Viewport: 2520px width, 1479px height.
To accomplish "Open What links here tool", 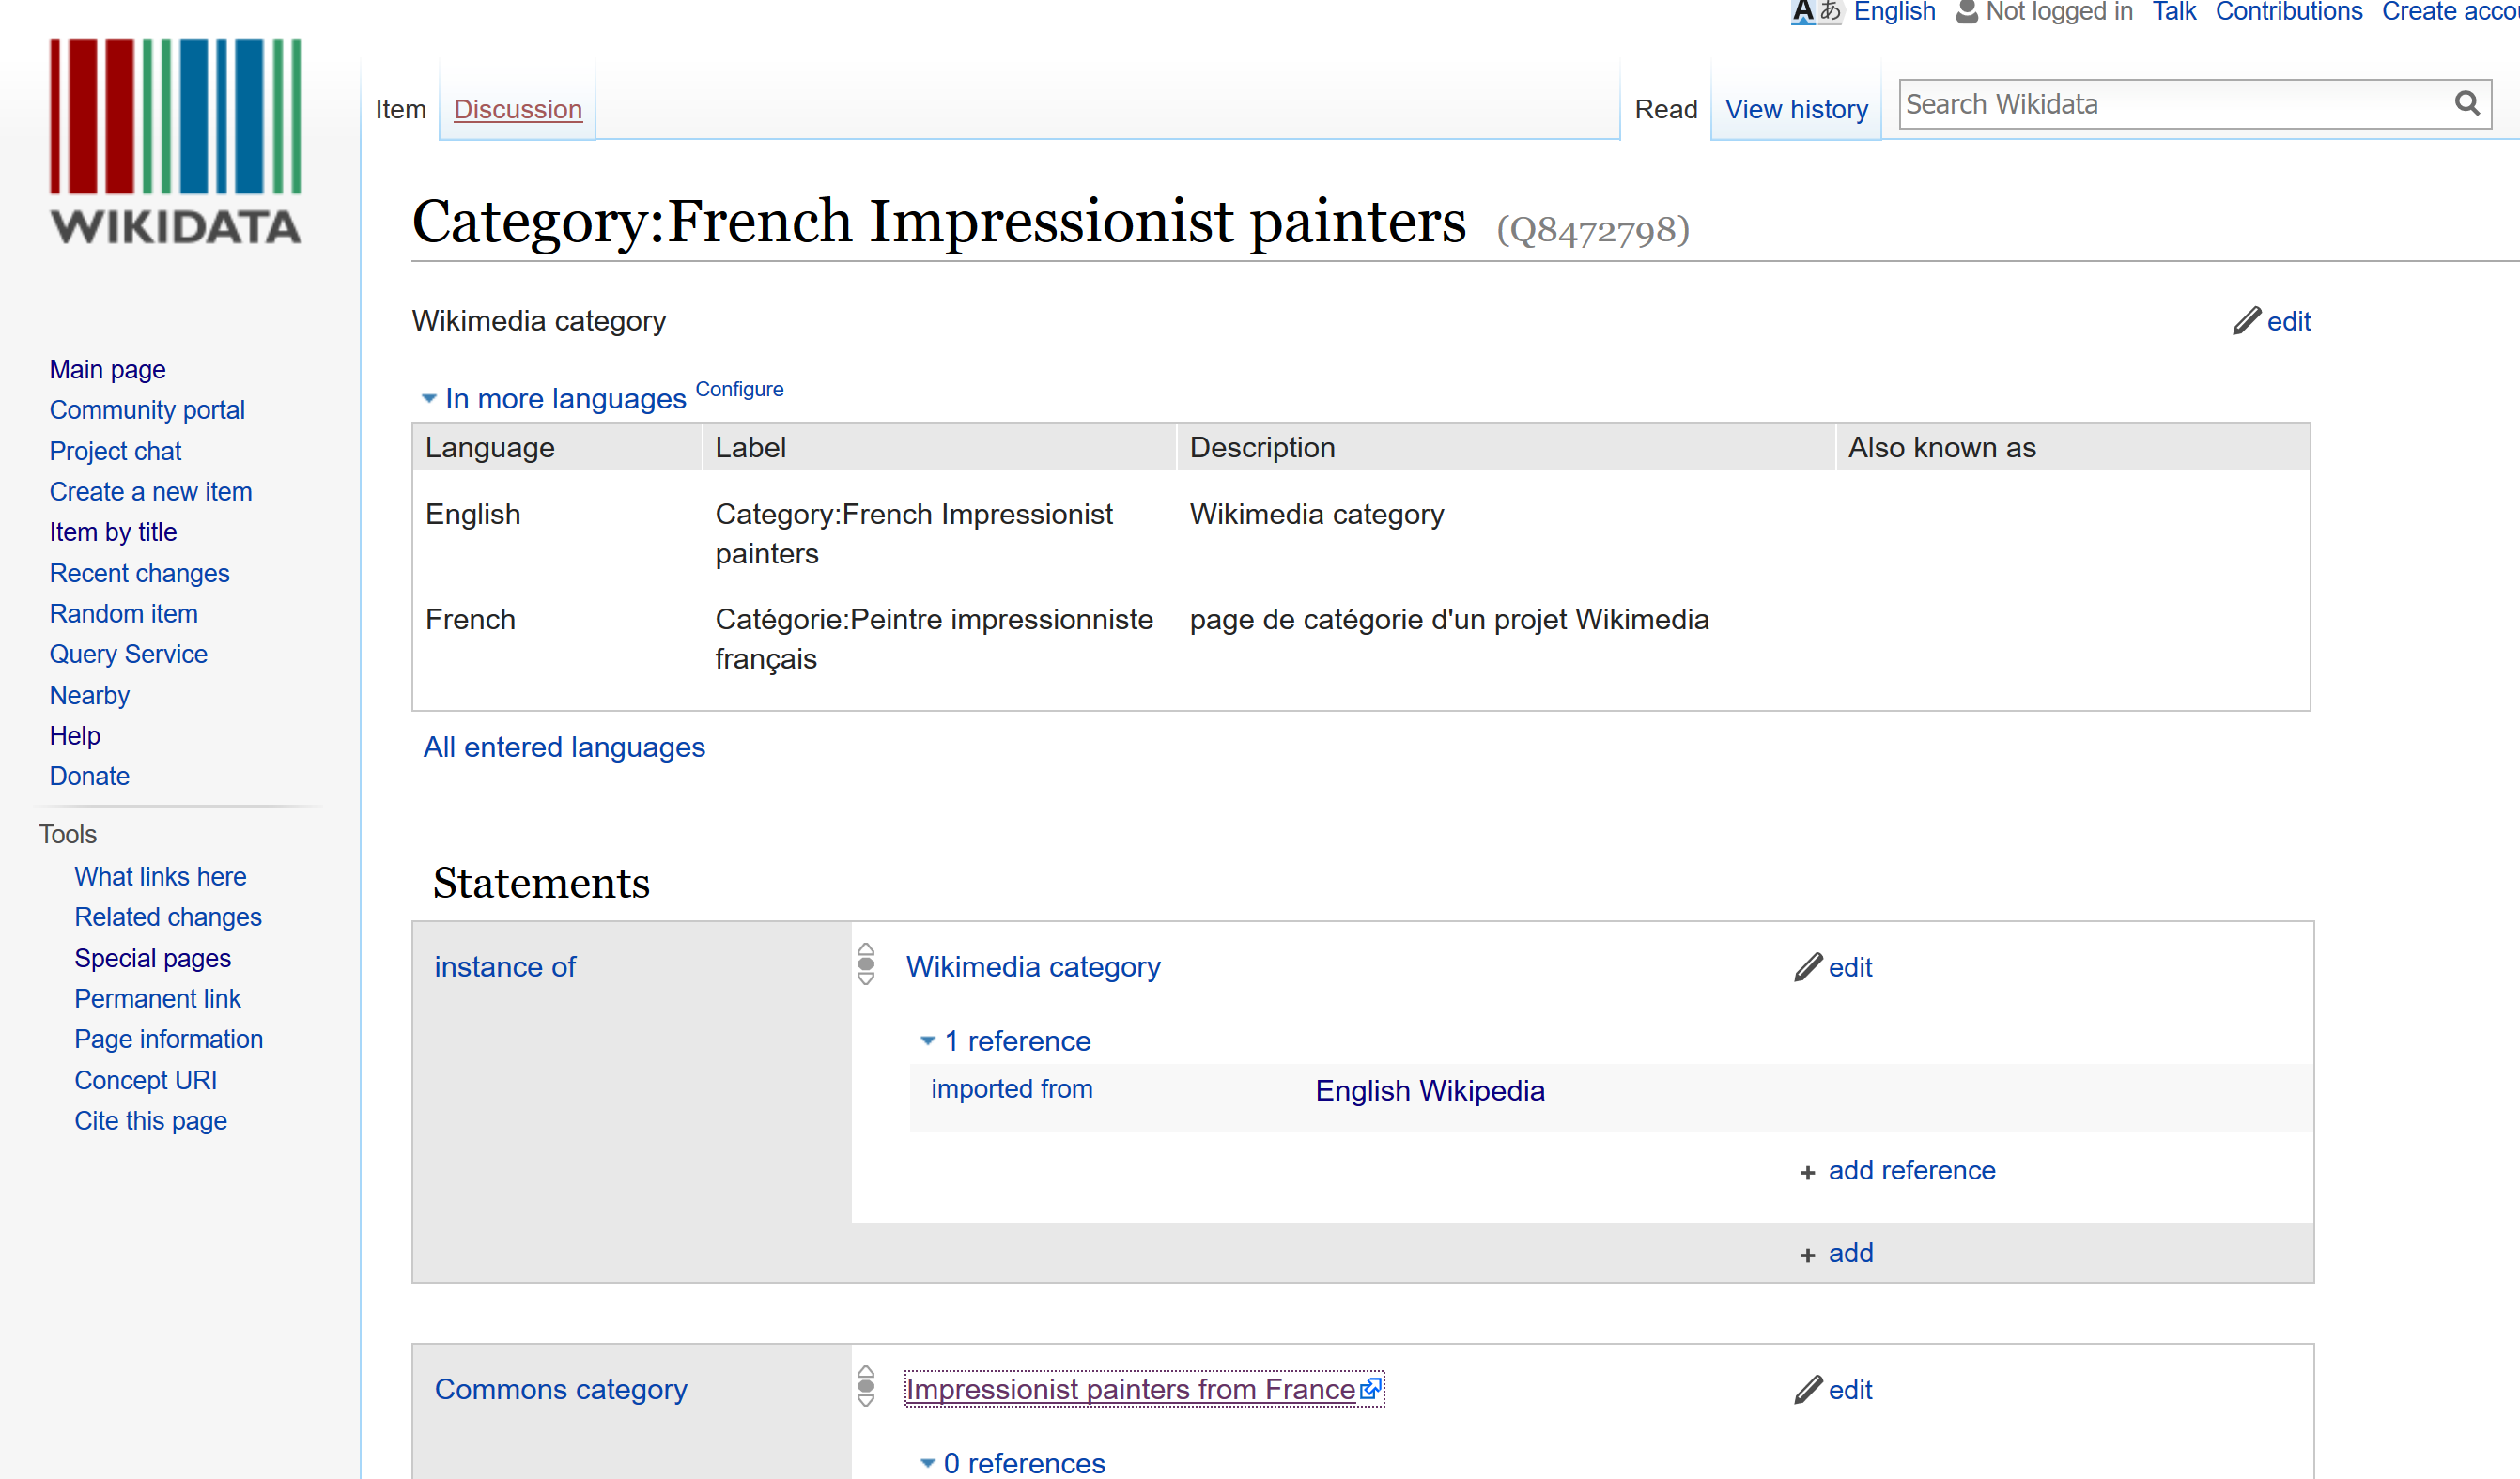I will (160, 876).
